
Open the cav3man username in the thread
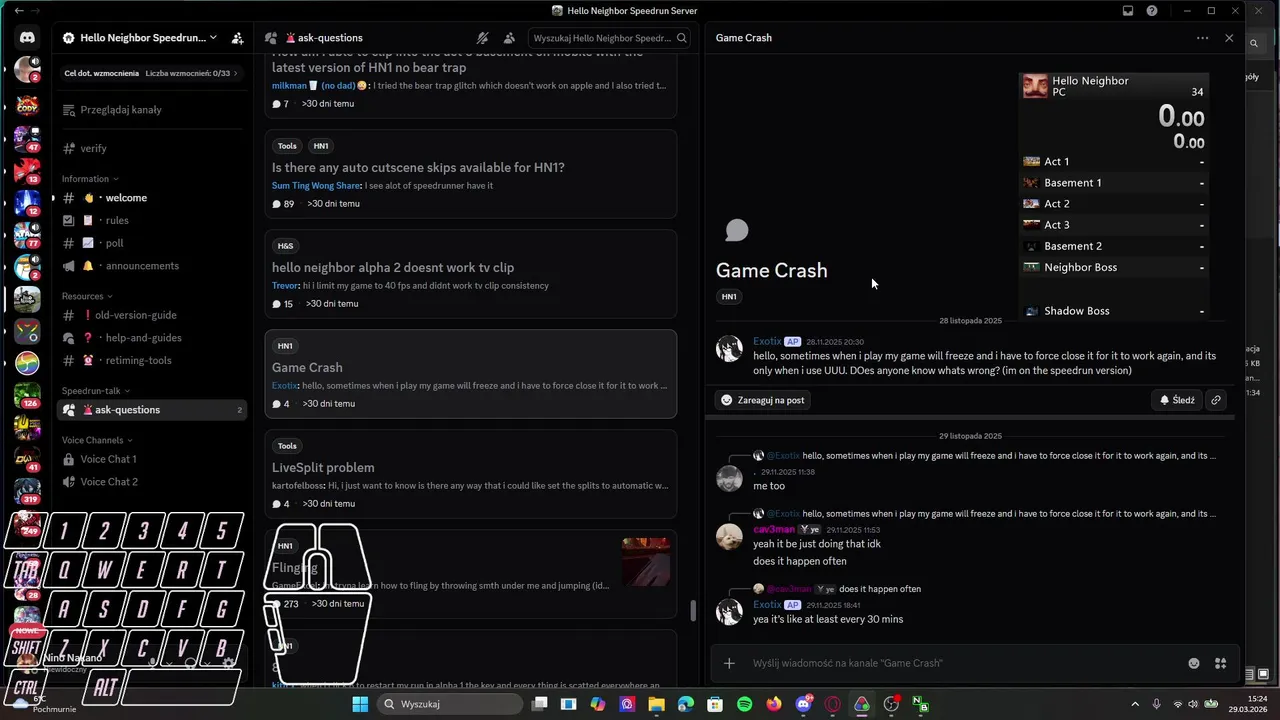[x=774, y=529]
